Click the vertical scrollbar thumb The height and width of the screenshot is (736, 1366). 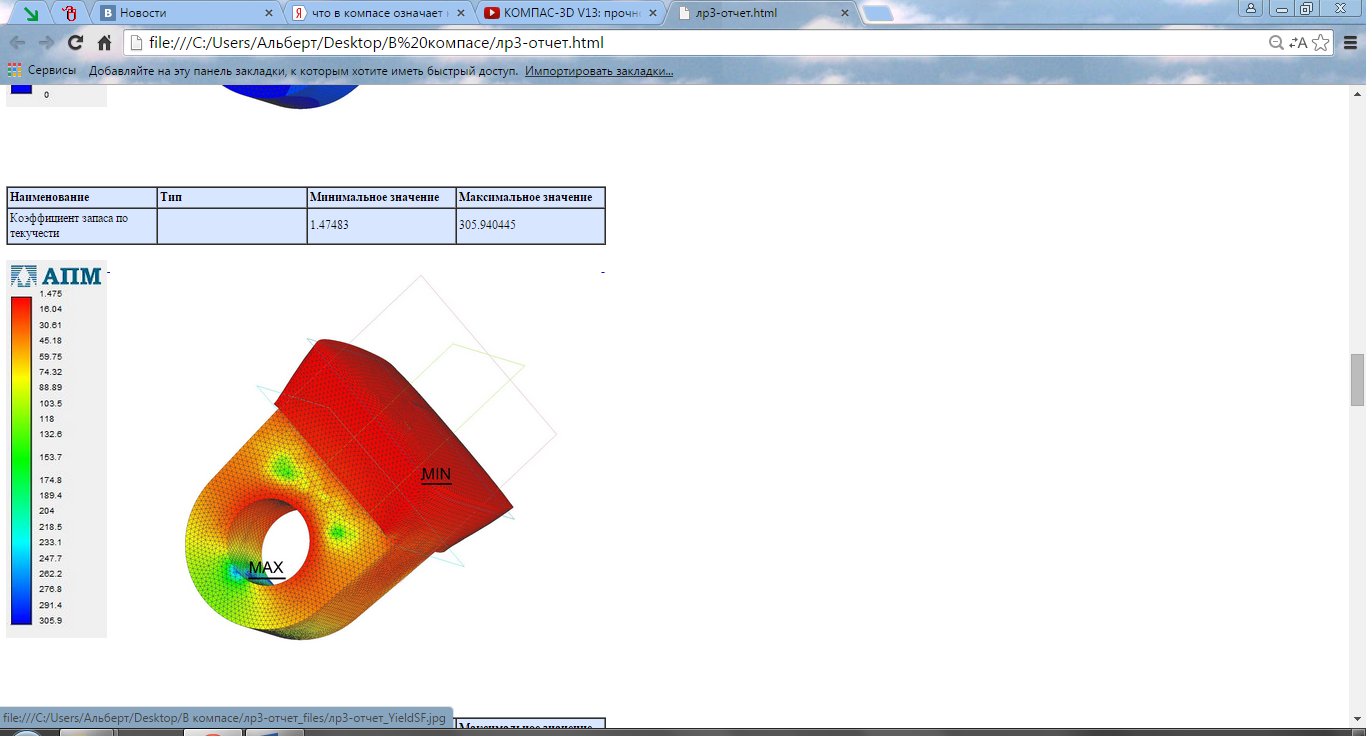[1357, 380]
